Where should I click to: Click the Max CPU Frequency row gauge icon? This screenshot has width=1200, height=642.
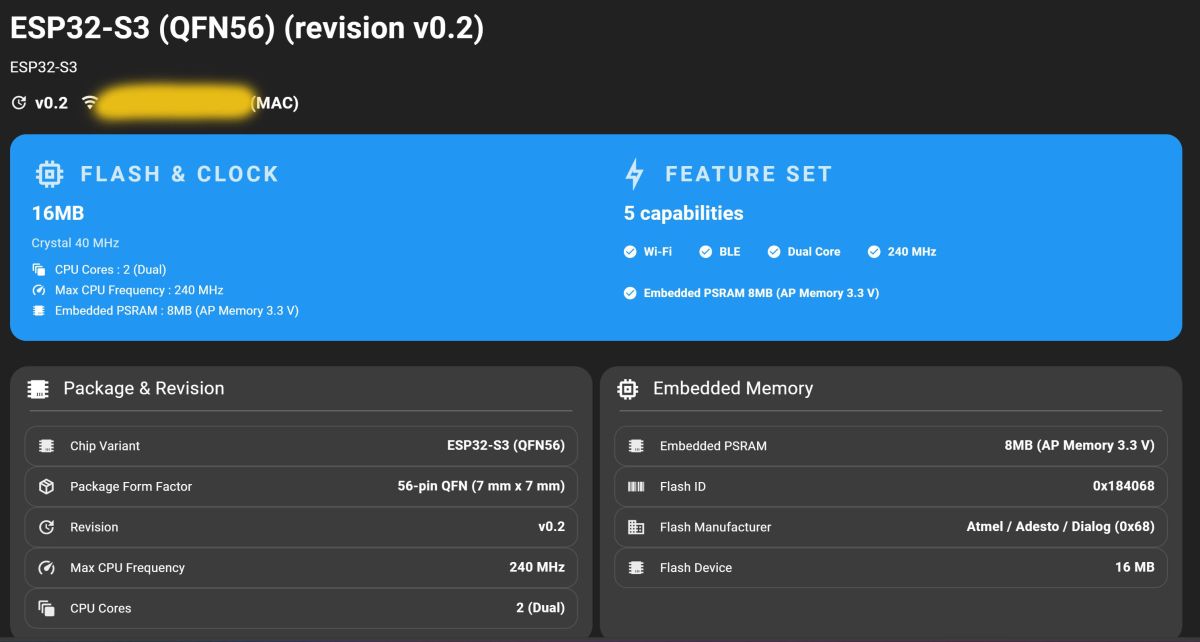(46, 568)
